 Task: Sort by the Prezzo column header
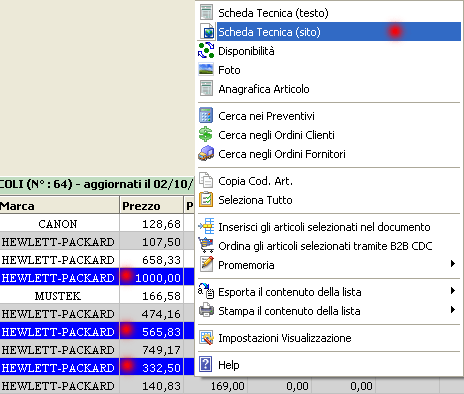151,205
